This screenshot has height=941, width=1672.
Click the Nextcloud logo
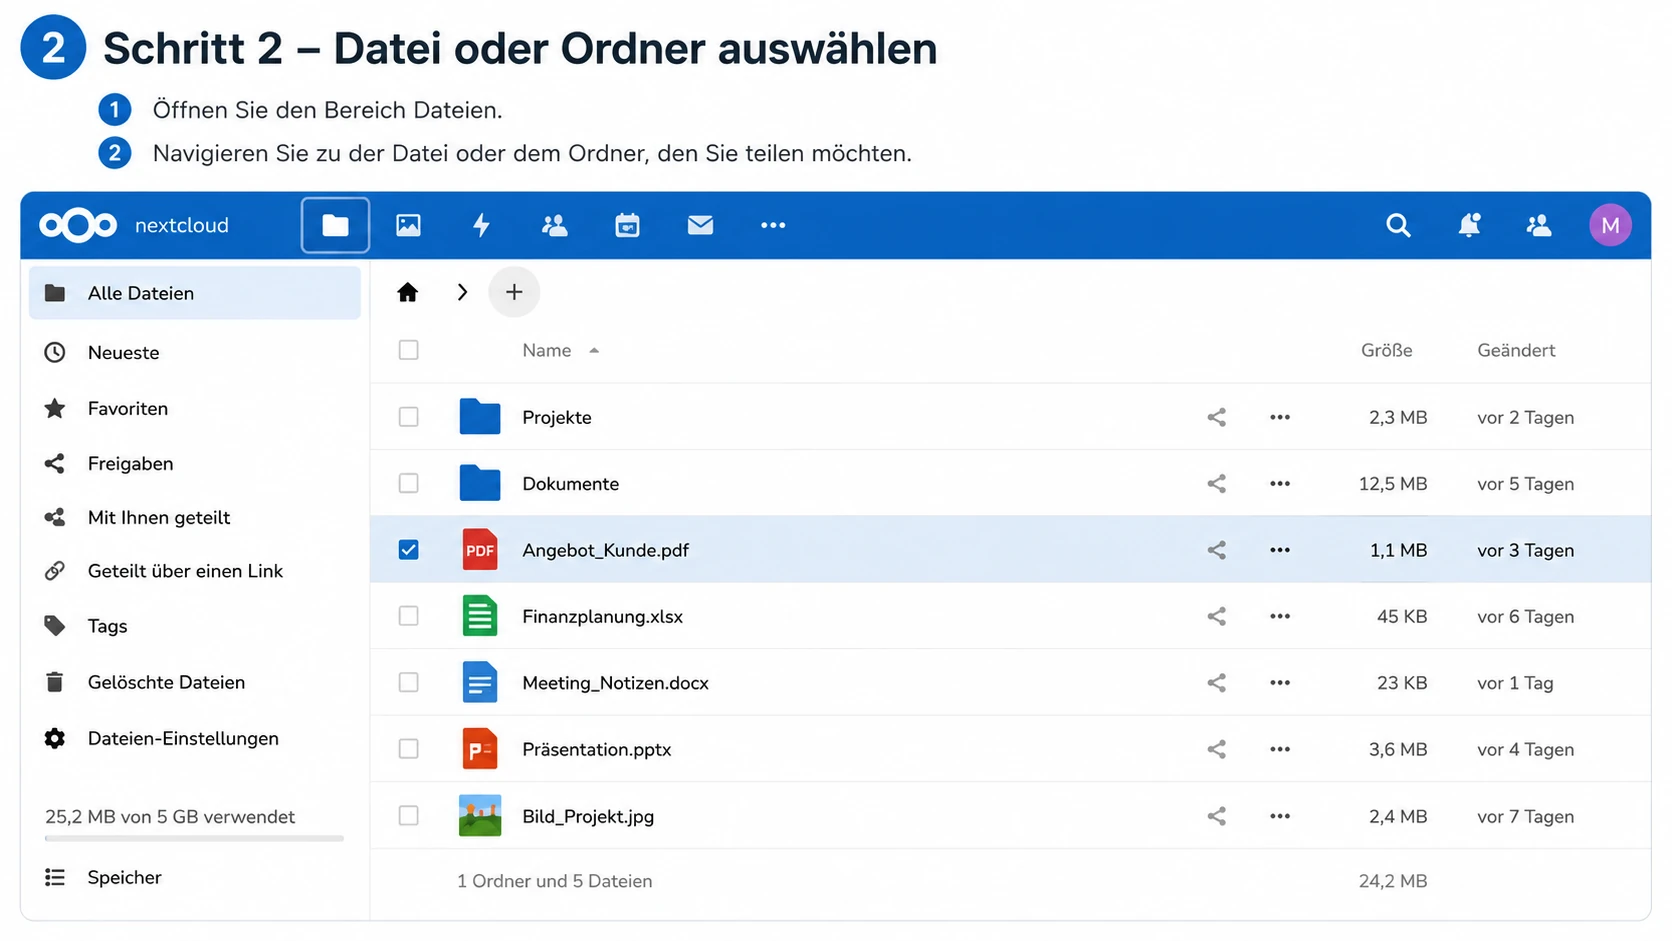78,225
